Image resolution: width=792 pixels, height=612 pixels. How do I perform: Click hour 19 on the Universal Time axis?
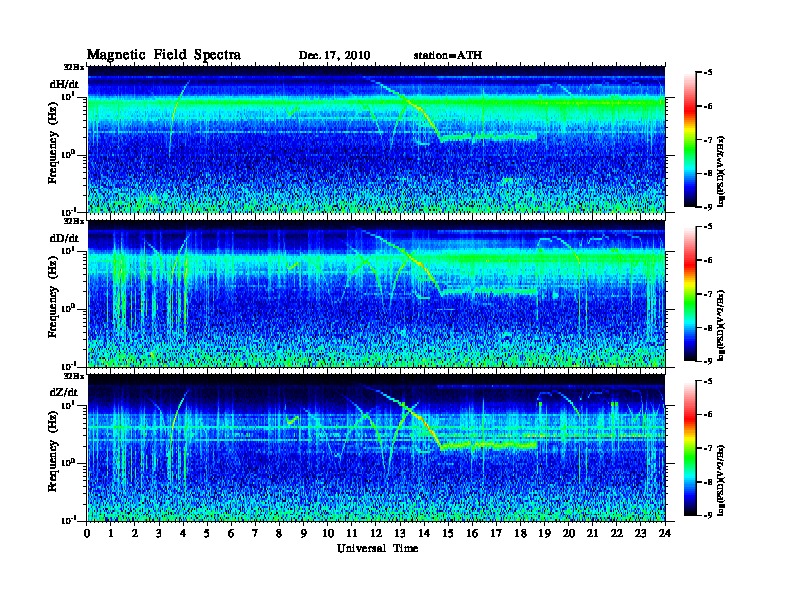pos(544,533)
